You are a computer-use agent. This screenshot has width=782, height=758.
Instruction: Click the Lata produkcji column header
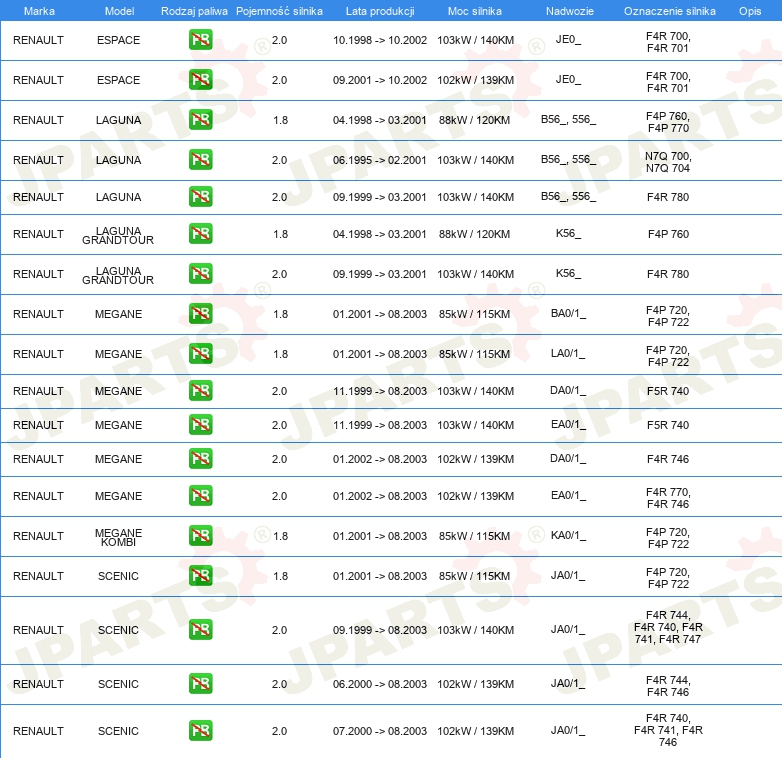[379, 10]
